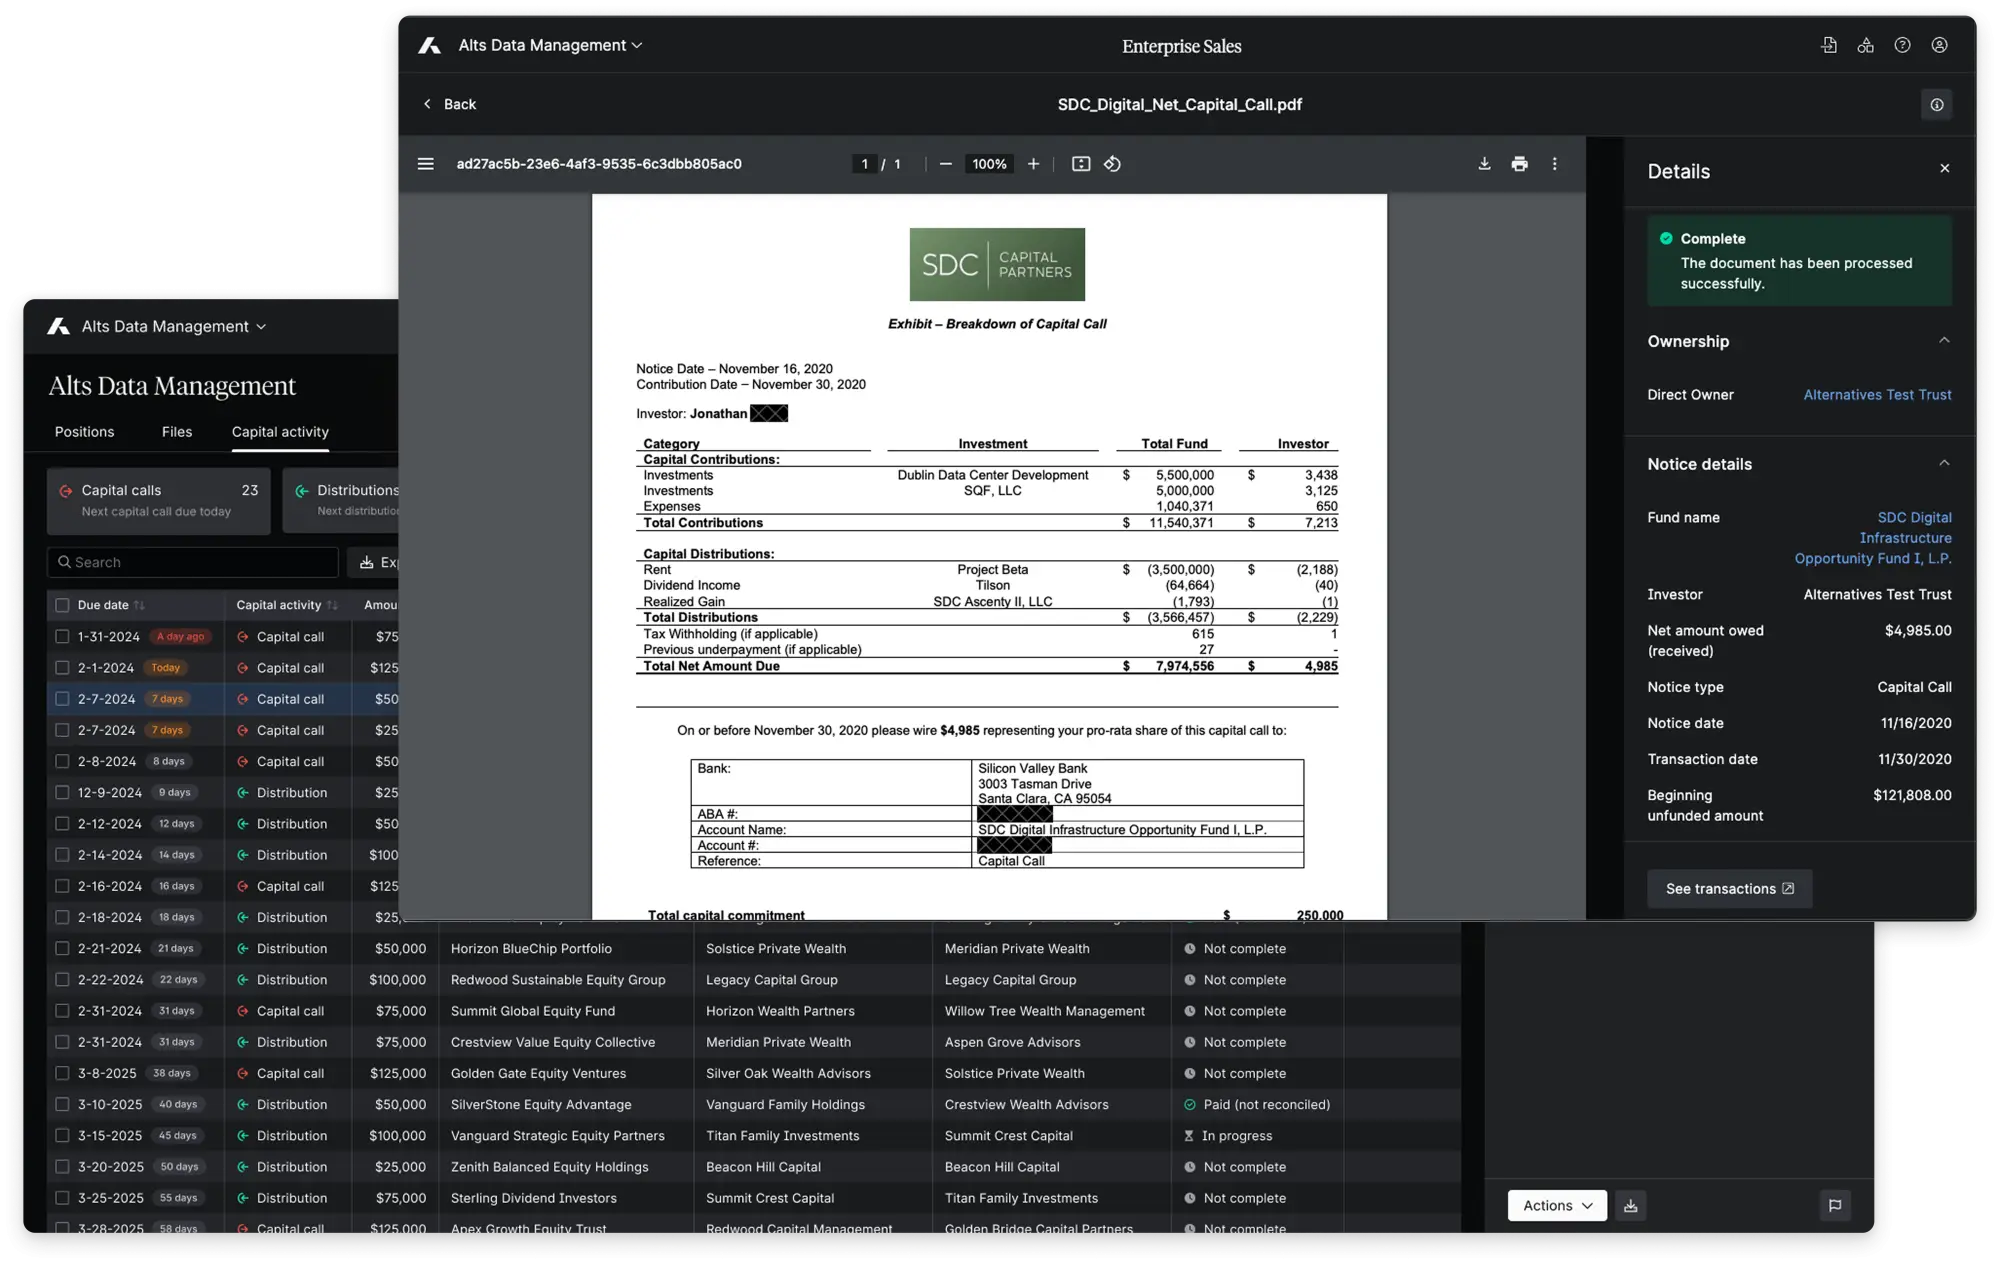Click the logo in front window header

(x=429, y=45)
